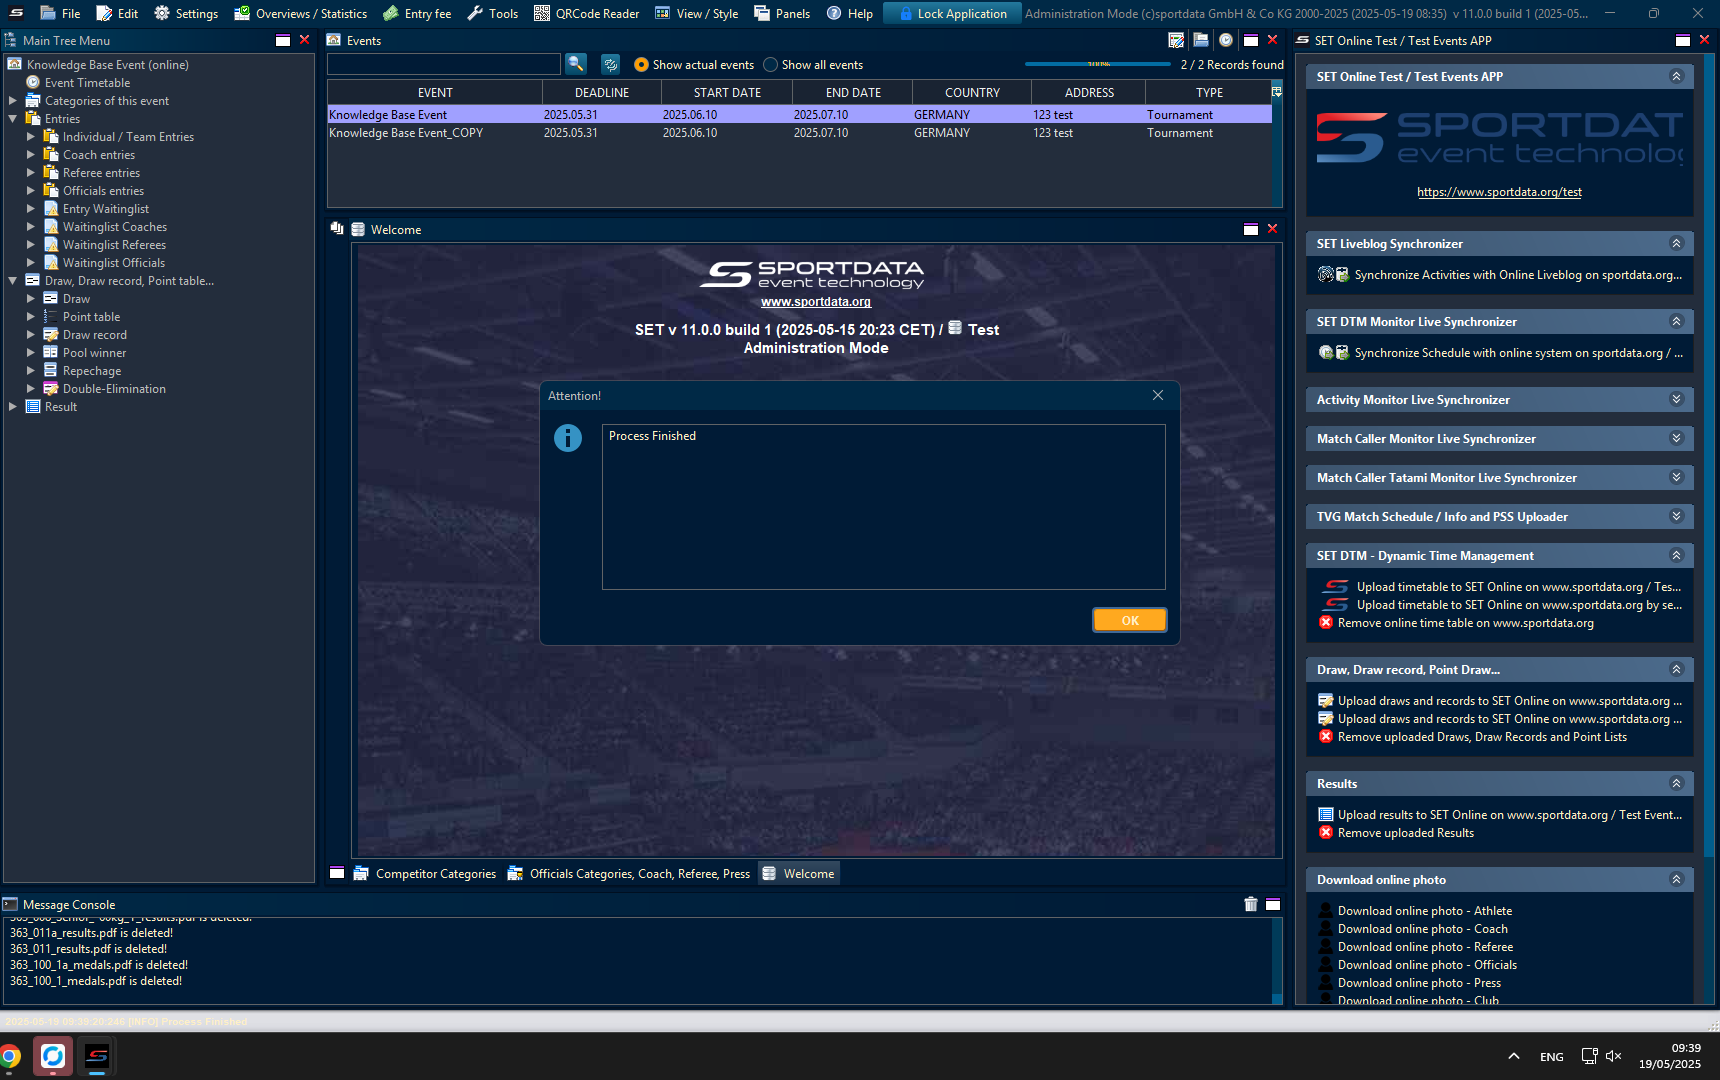Open the Entry fee menu
The width and height of the screenshot is (1720, 1080).
point(418,13)
